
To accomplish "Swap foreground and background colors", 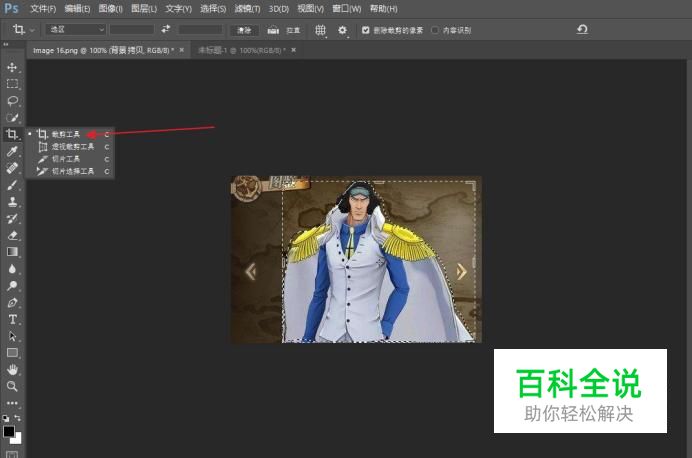I will pyautogui.click(x=18, y=417).
